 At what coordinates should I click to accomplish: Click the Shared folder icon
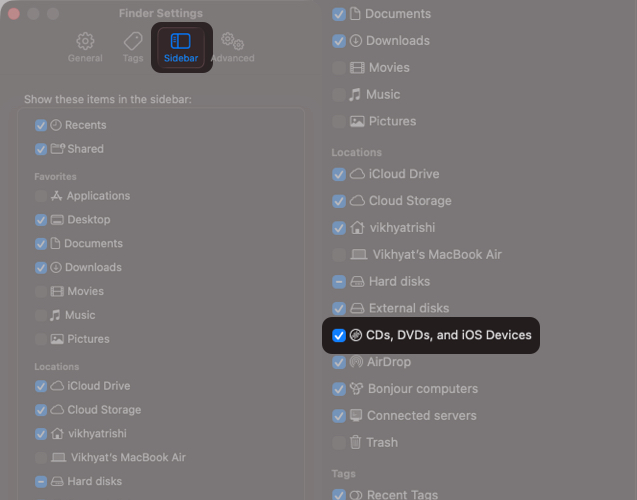pos(57,149)
